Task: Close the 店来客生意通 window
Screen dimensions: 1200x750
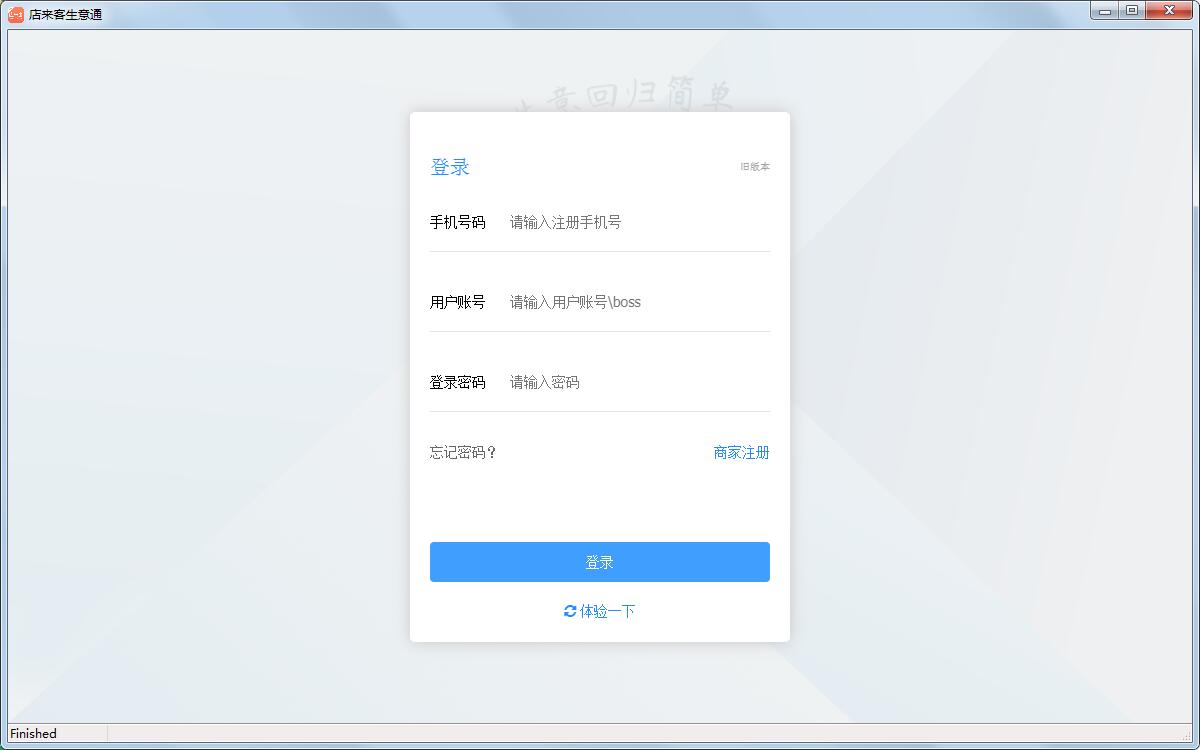Action: click(x=1168, y=11)
